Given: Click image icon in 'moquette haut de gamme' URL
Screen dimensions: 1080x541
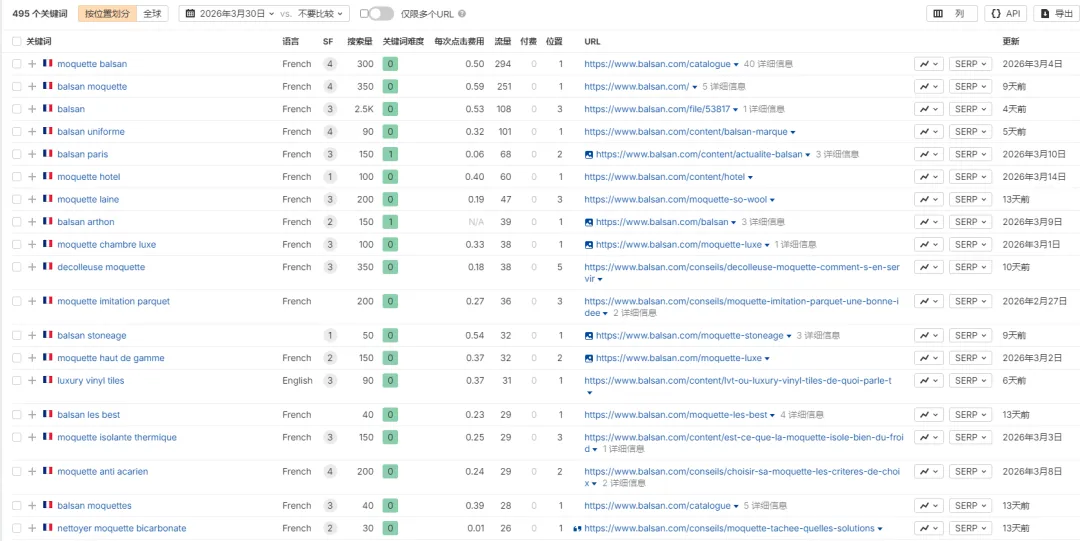Looking at the screenshot, I should [589, 358].
